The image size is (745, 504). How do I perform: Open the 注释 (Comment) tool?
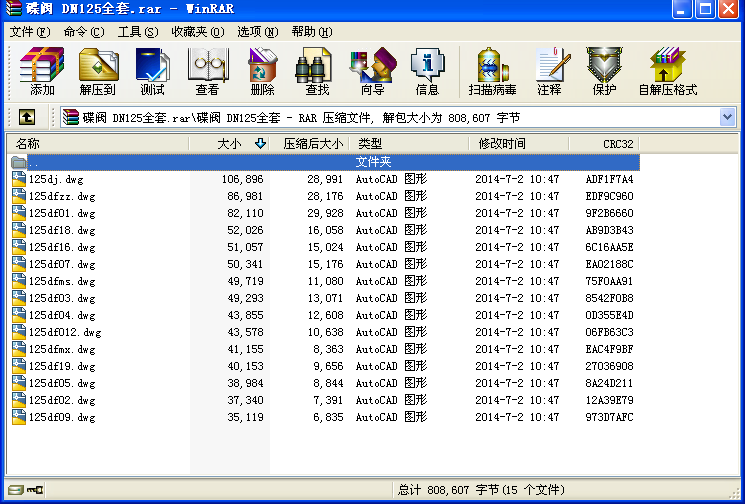pos(549,71)
